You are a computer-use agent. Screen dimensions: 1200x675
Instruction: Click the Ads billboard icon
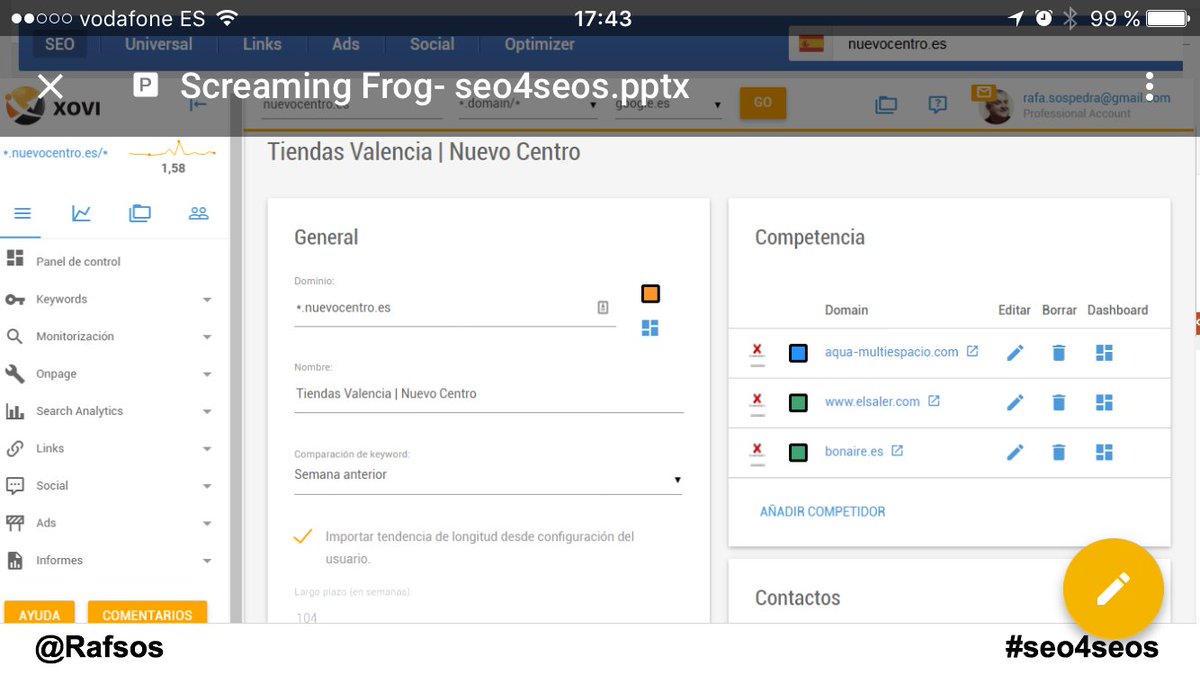click(x=15, y=523)
